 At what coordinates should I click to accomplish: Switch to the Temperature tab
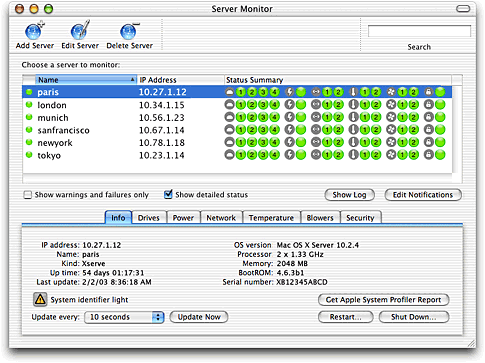271,218
